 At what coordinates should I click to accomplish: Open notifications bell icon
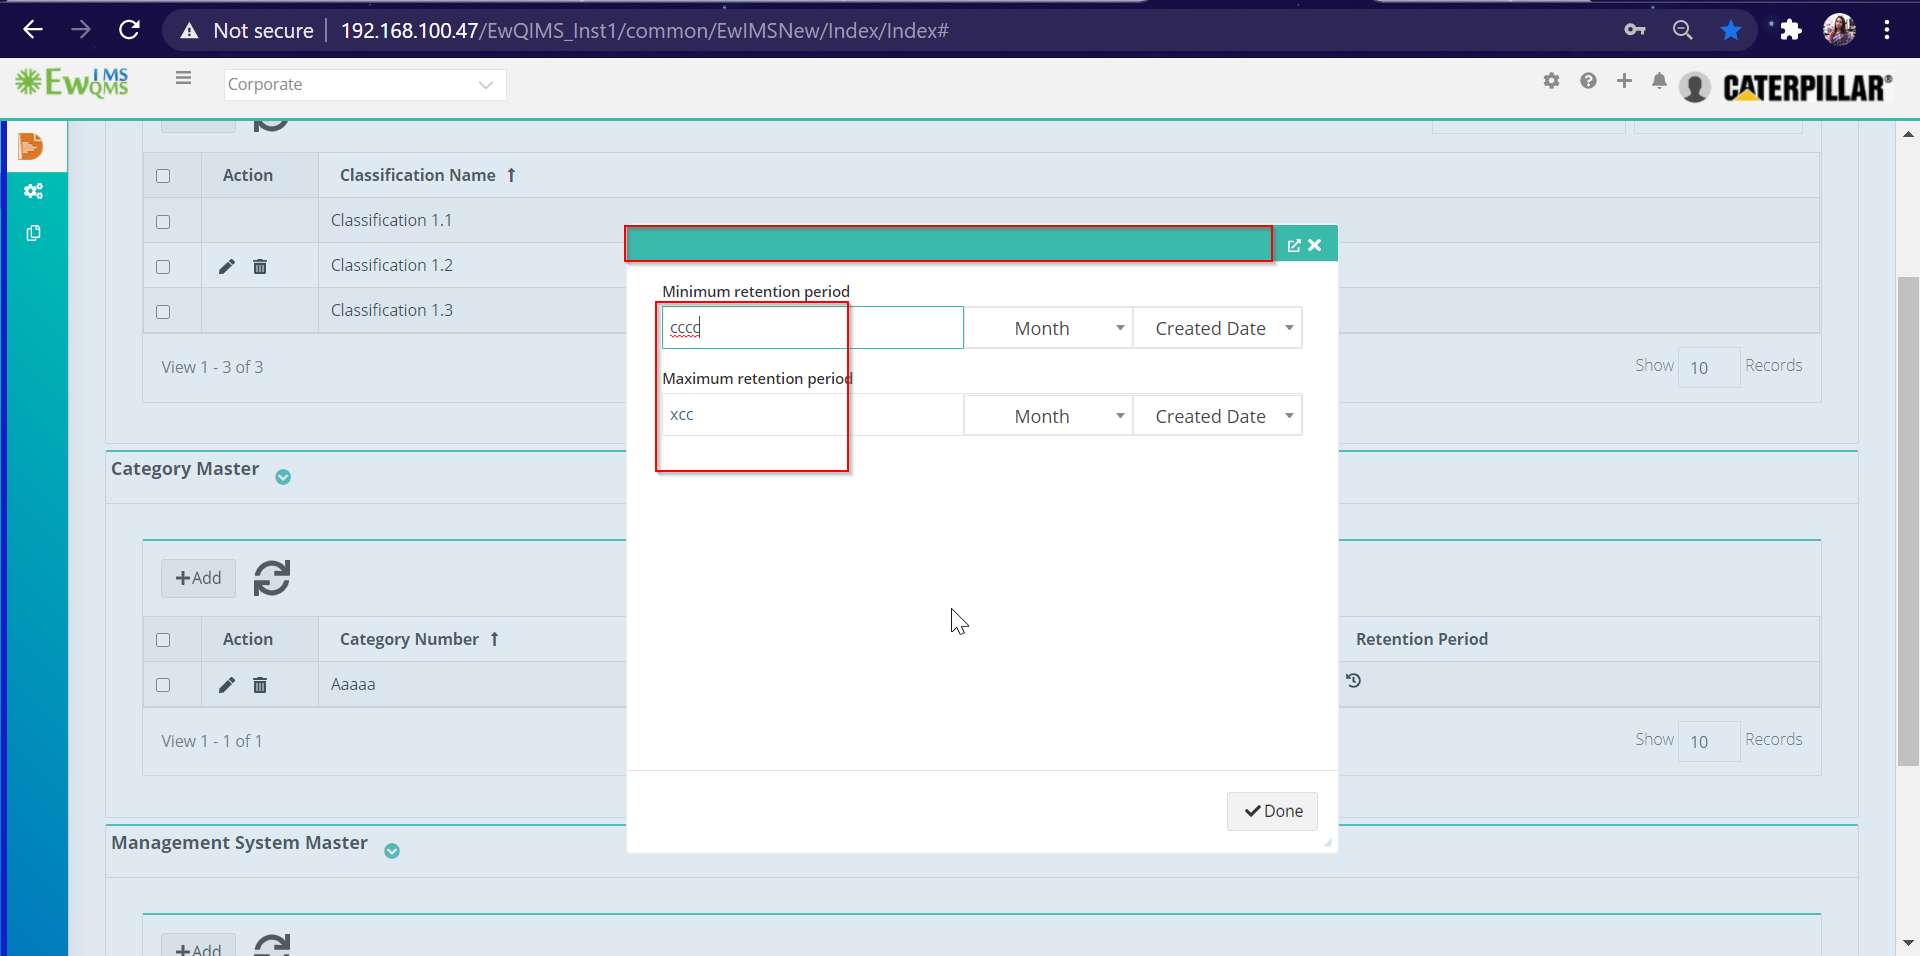coord(1659,81)
